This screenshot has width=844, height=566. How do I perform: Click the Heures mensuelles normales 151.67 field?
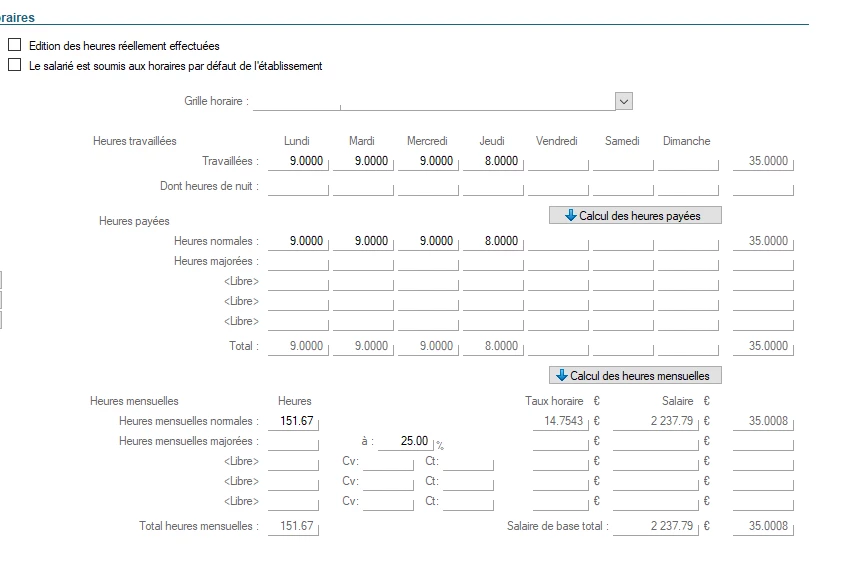293,421
